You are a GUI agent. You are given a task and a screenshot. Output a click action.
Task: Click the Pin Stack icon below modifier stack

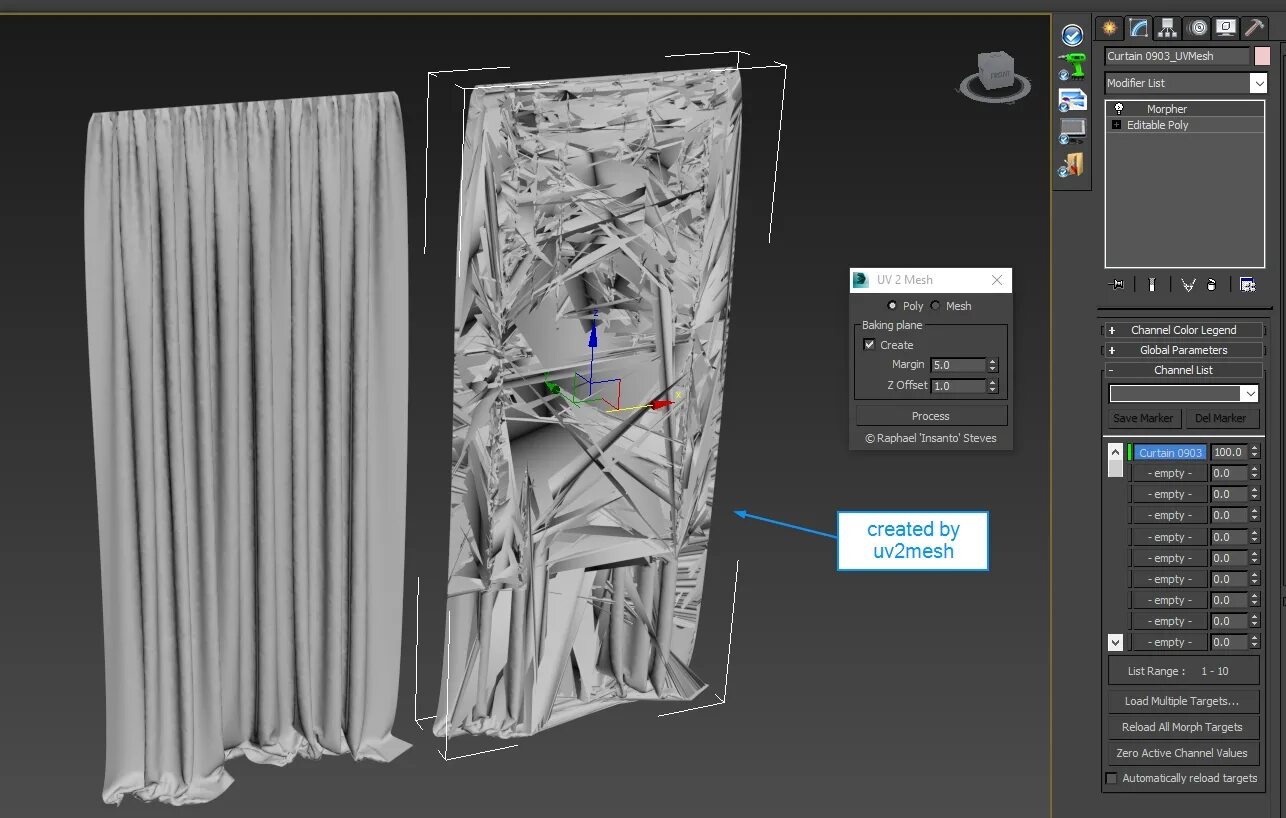(x=1118, y=283)
